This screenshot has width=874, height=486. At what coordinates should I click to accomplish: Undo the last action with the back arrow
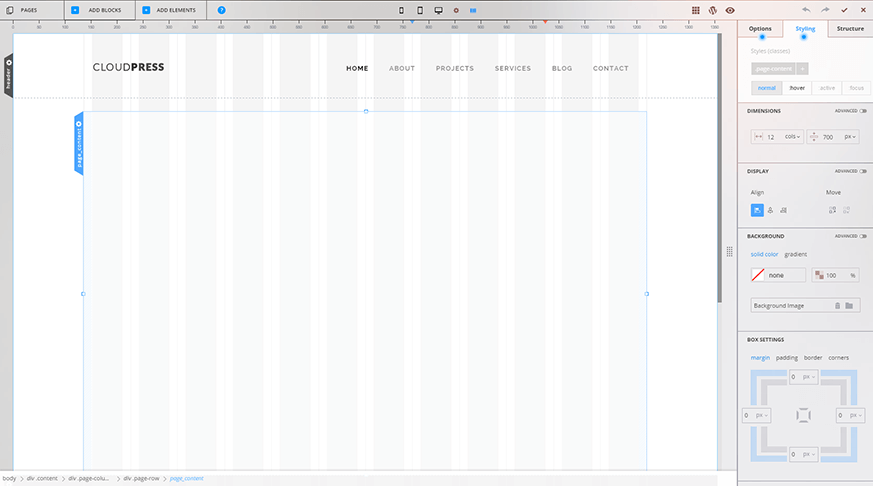[x=806, y=10]
